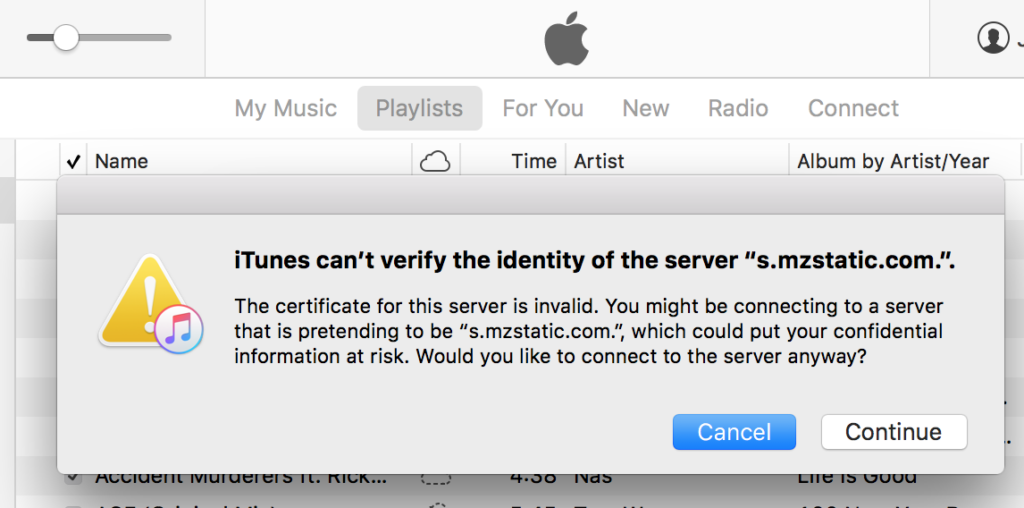This screenshot has height=508, width=1024.
Task: Open the Radio tab
Action: pos(738,108)
